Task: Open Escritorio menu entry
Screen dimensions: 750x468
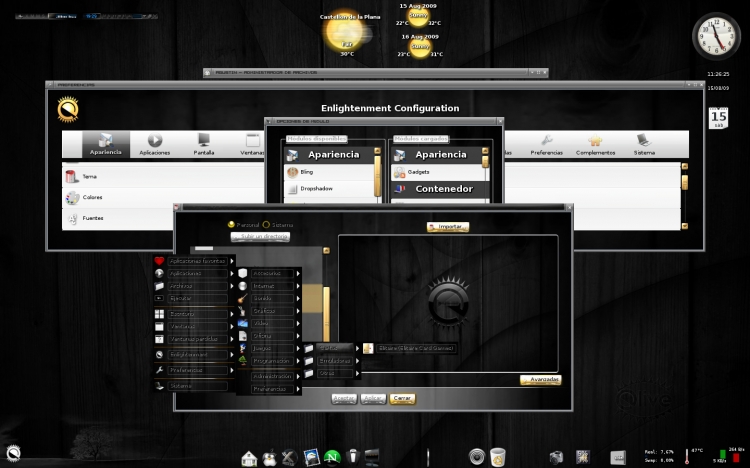Action: (194, 314)
